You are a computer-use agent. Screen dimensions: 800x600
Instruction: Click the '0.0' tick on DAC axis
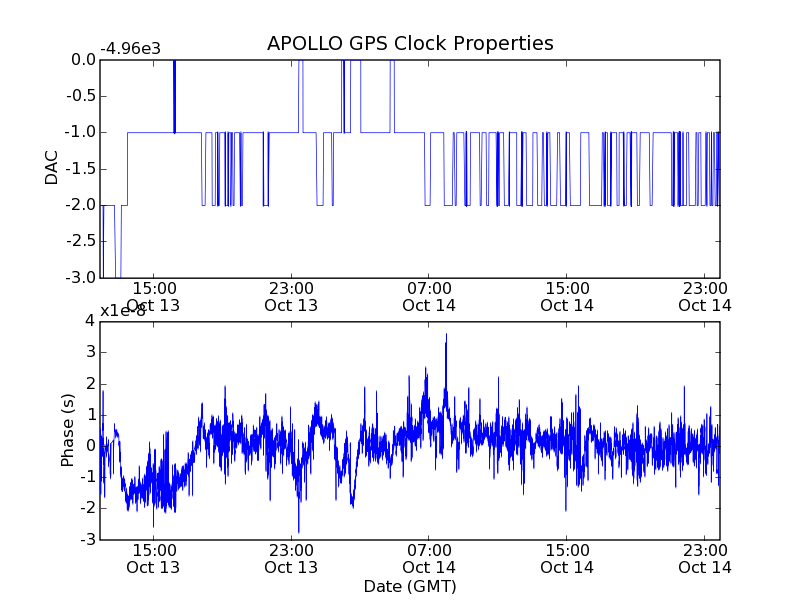[83, 60]
